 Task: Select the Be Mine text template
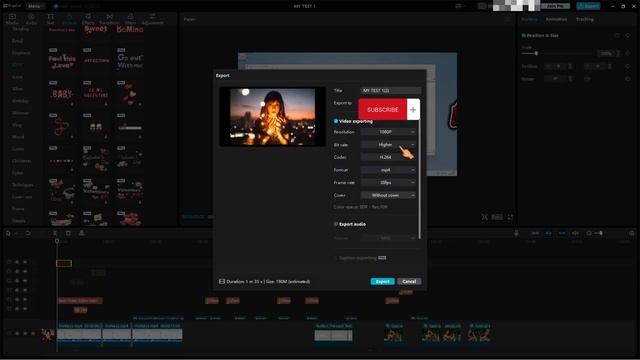(x=130, y=29)
